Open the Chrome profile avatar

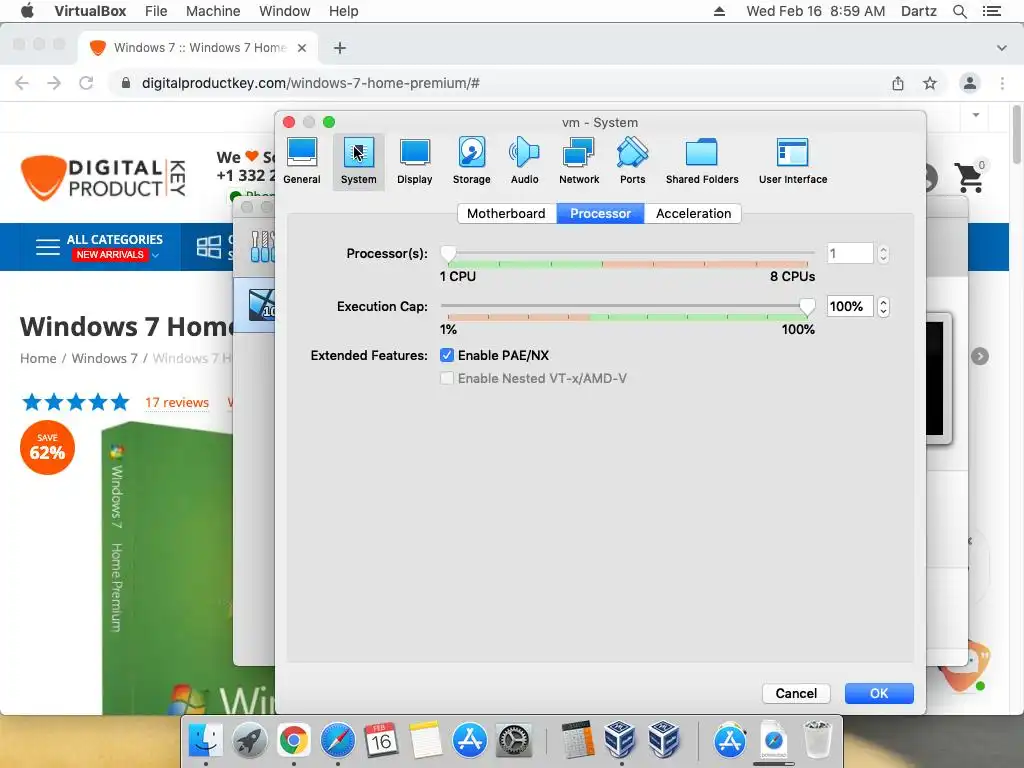(x=970, y=83)
